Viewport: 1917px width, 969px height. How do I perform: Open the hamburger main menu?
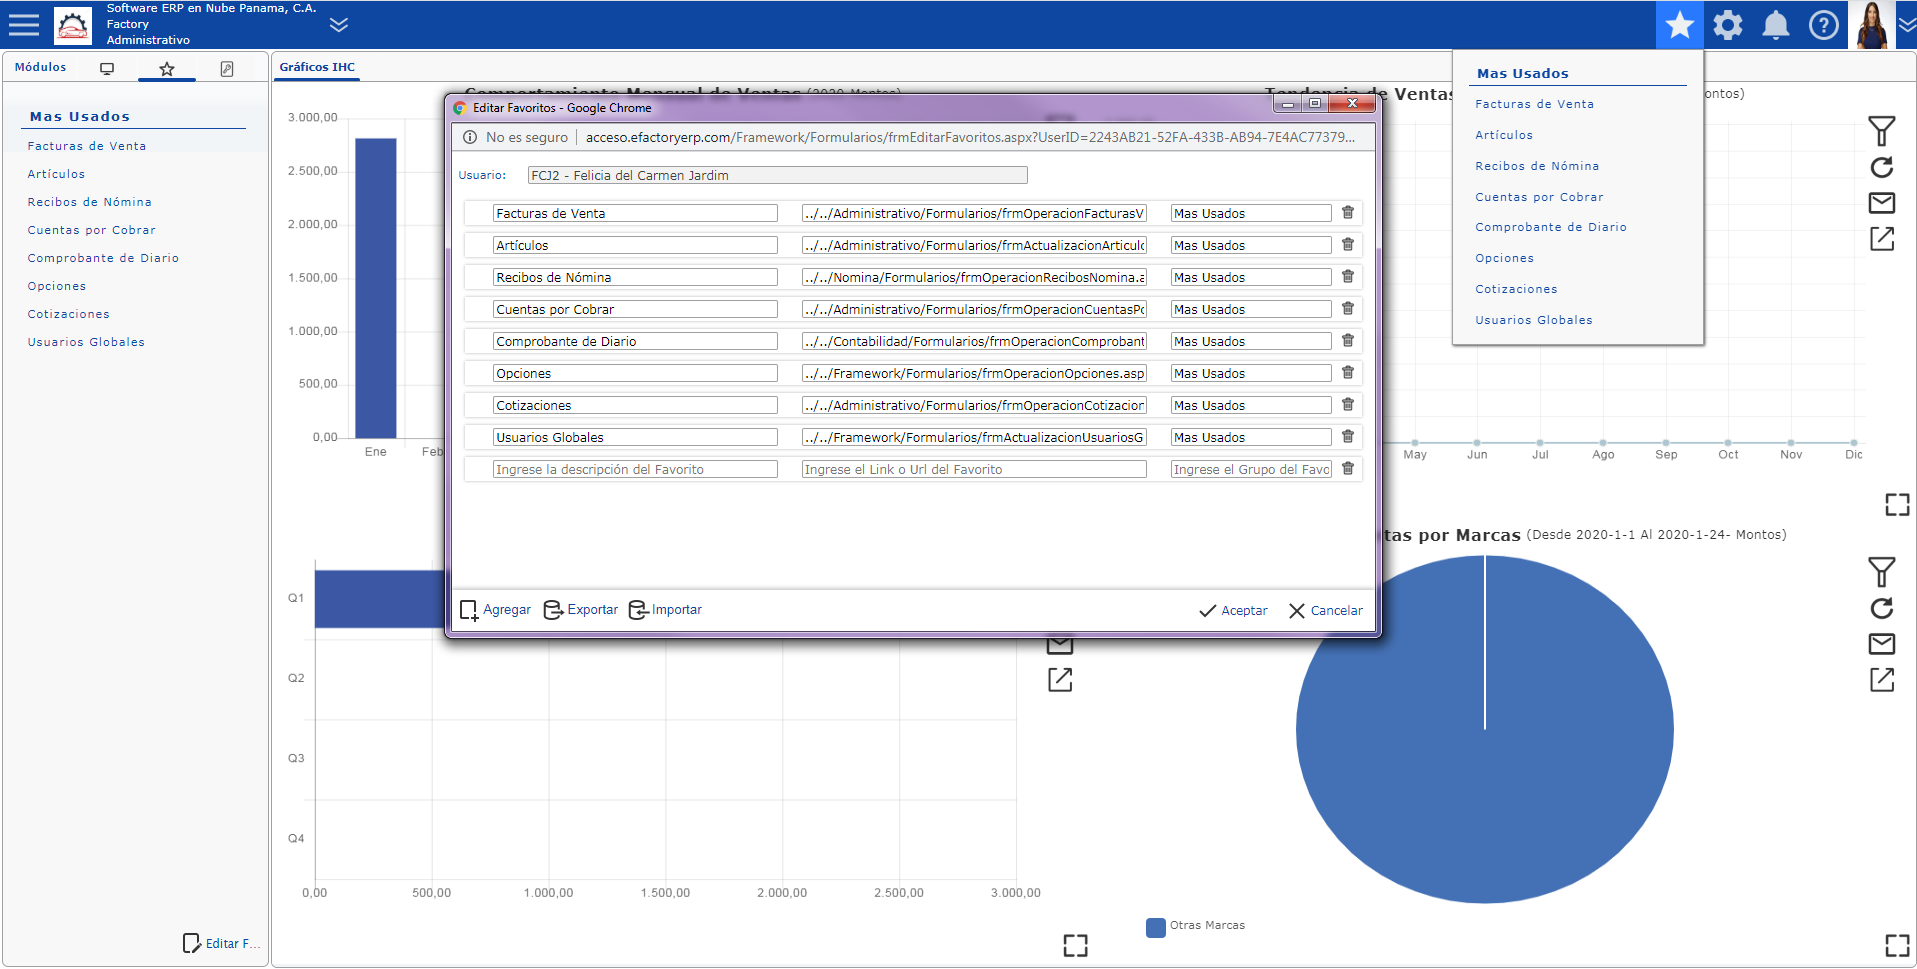point(24,24)
